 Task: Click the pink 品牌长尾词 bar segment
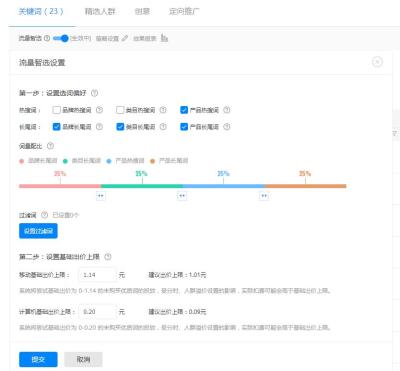pyautogui.click(x=60, y=186)
